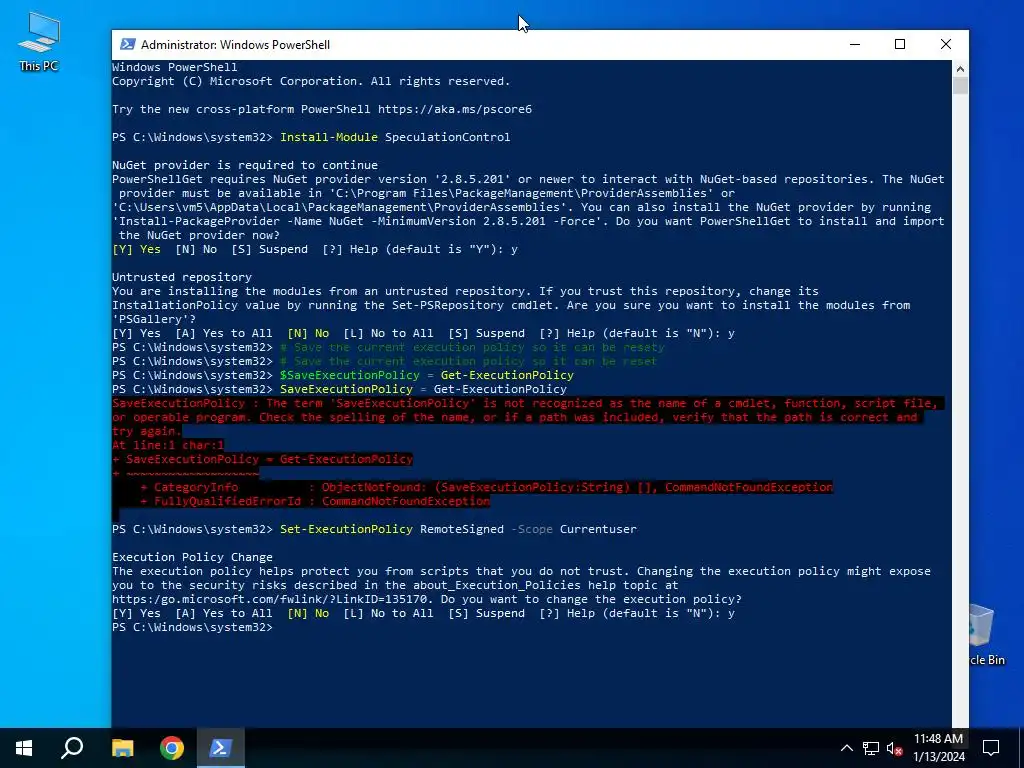Click the red 'At line:1 char:1' error line

(168, 445)
